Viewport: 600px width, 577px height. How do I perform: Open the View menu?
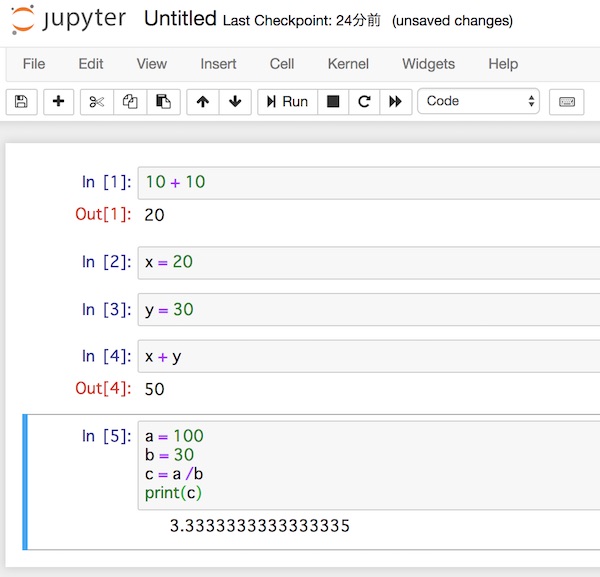tap(152, 64)
